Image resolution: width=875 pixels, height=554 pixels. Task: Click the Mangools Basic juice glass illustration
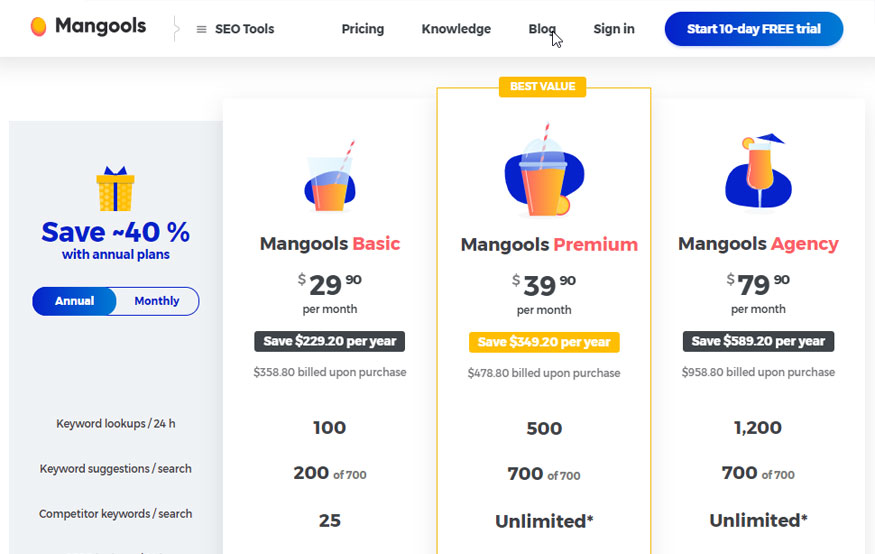[330, 176]
